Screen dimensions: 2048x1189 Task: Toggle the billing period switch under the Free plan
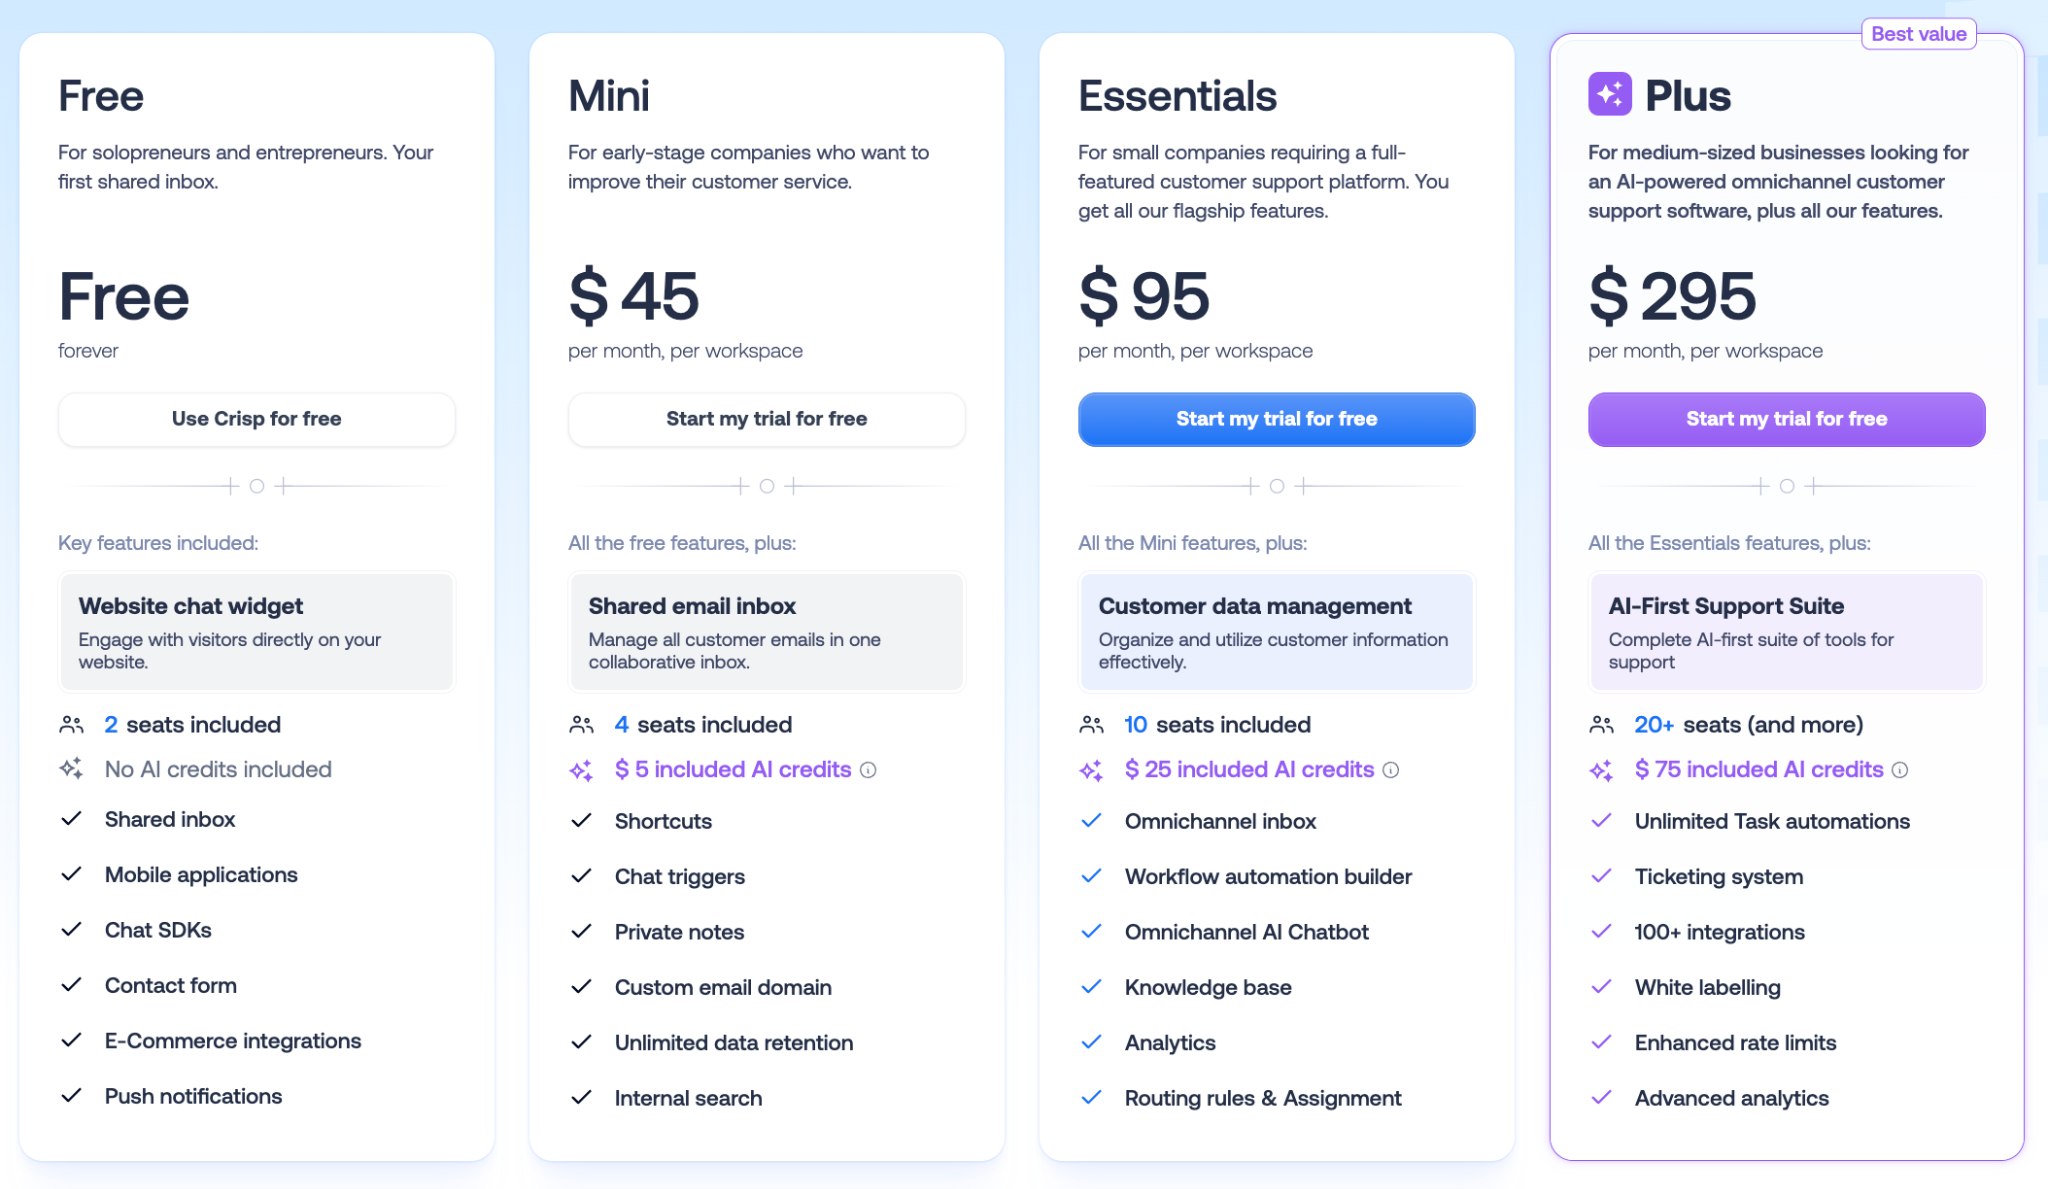(256, 486)
